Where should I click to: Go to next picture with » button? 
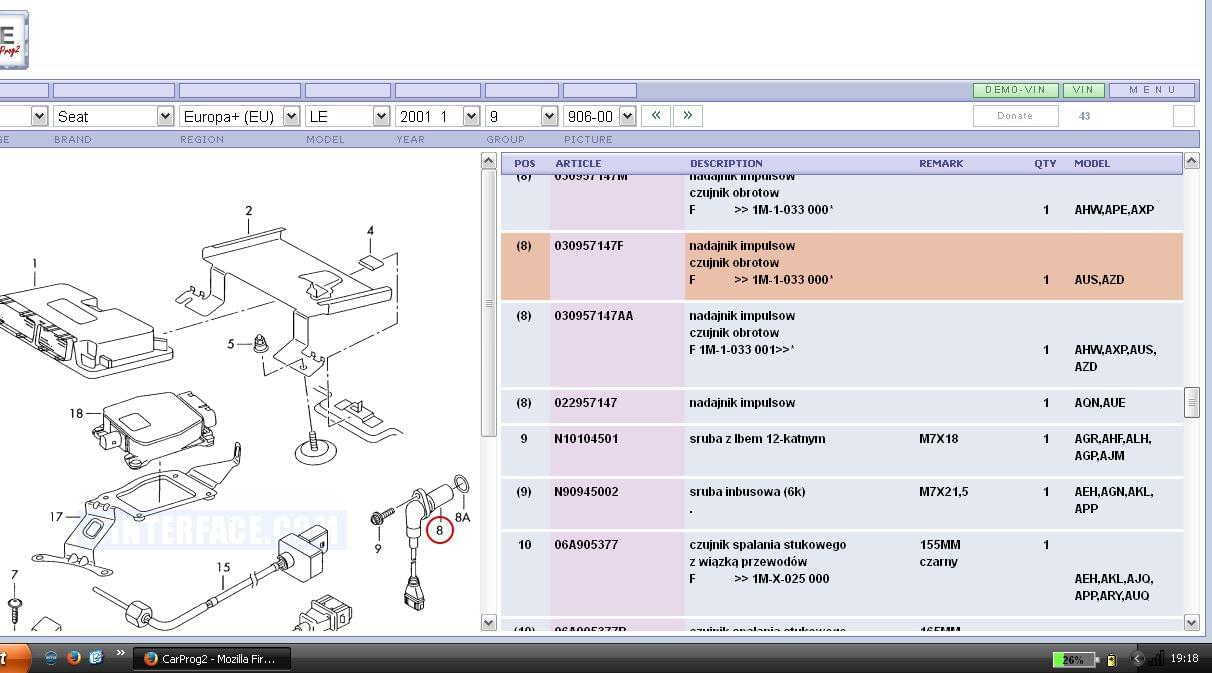688,116
